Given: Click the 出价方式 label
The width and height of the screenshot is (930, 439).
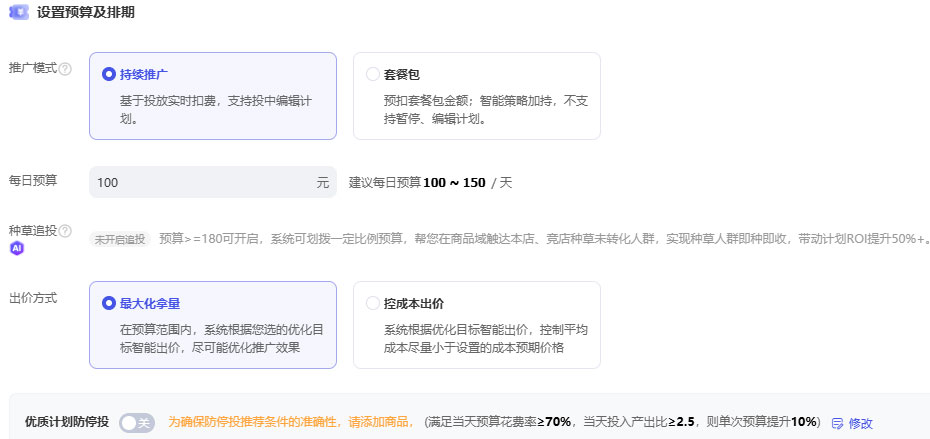Looking at the screenshot, I should click(x=33, y=298).
